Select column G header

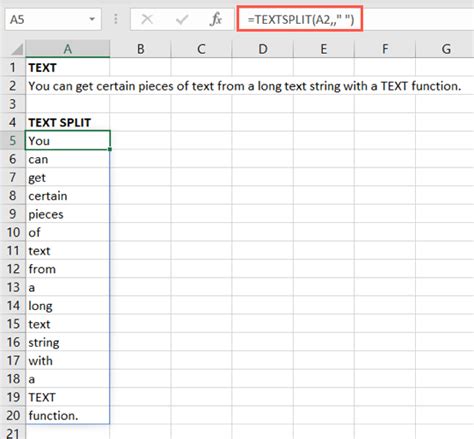446,49
